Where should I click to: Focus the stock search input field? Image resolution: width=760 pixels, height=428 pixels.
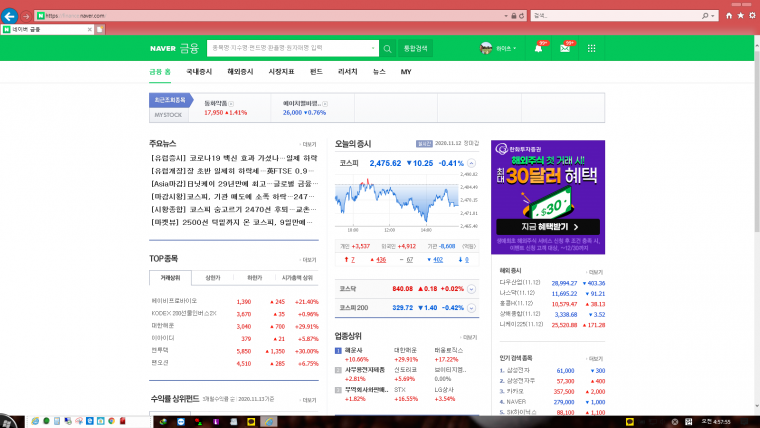click(289, 48)
